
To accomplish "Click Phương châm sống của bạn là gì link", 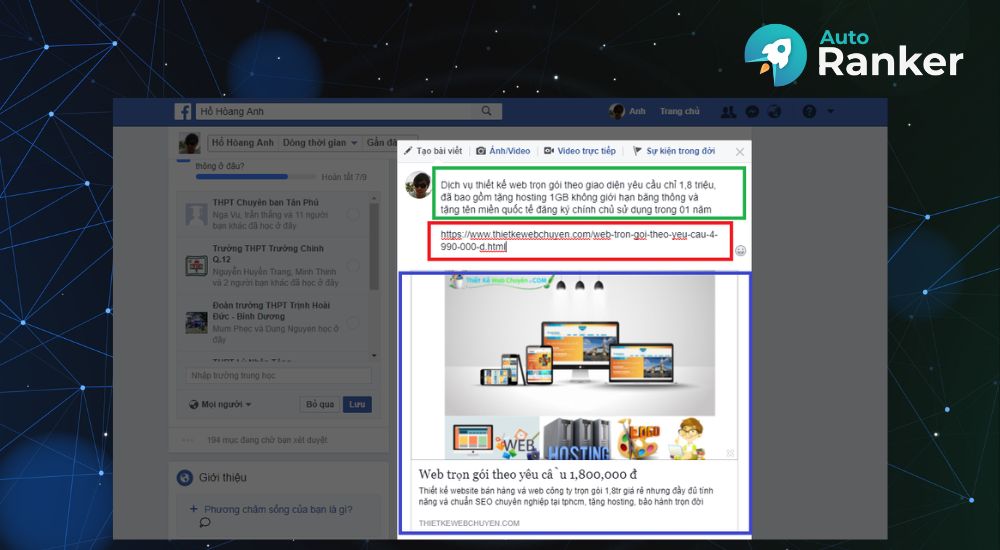I will tap(278, 509).
